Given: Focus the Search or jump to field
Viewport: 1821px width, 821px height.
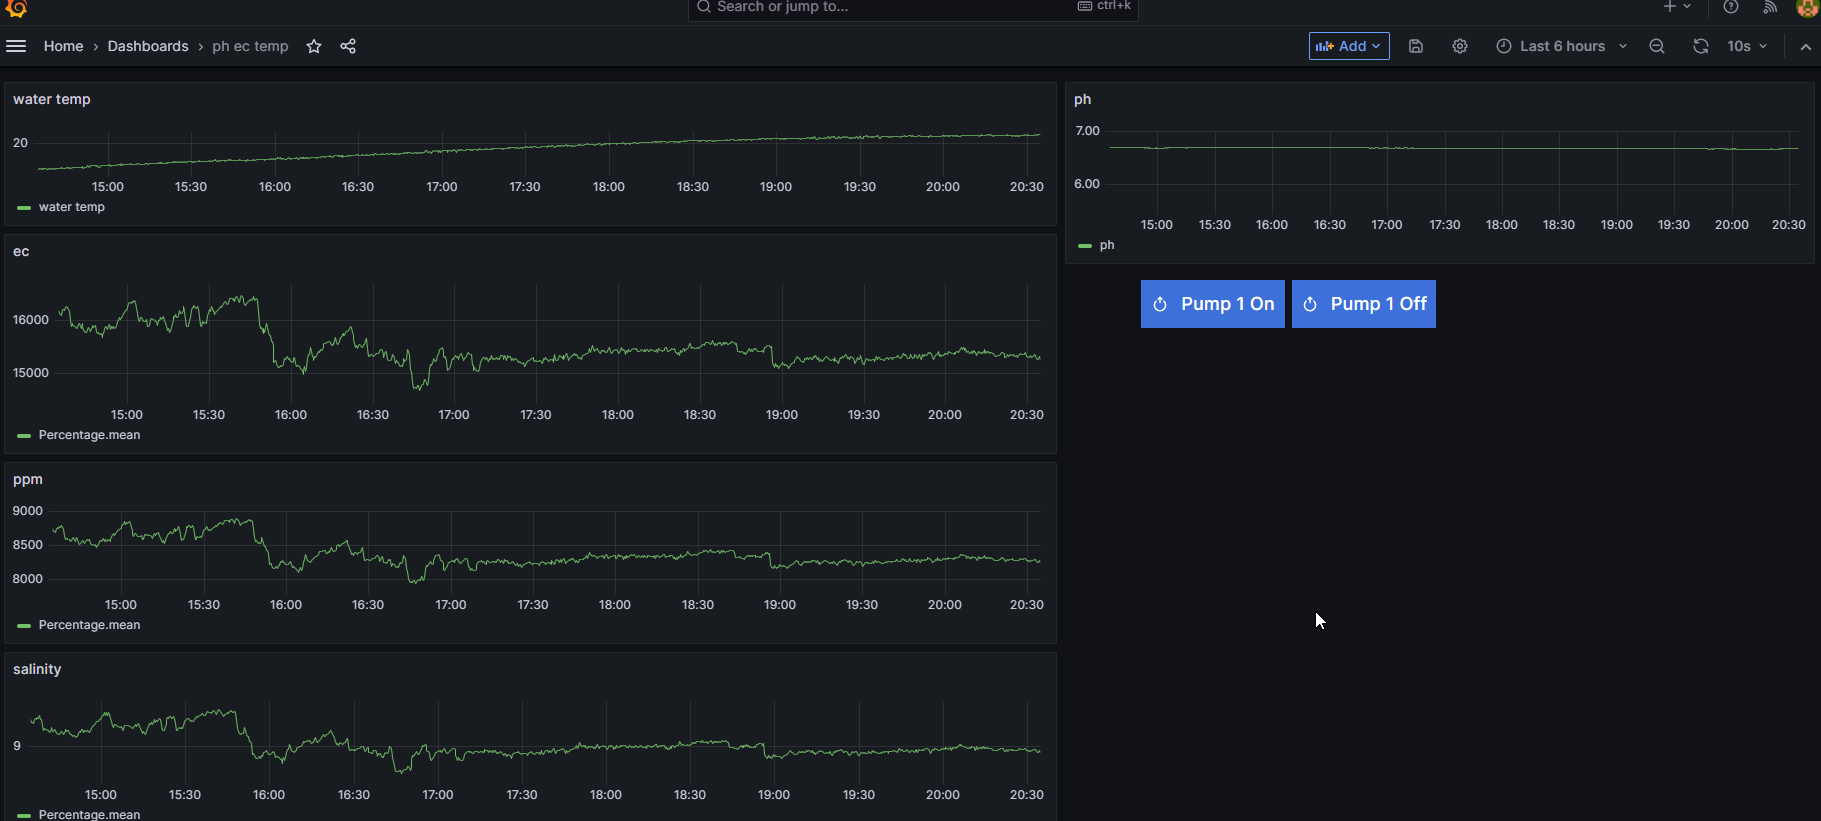Looking at the screenshot, I should tap(913, 8).
